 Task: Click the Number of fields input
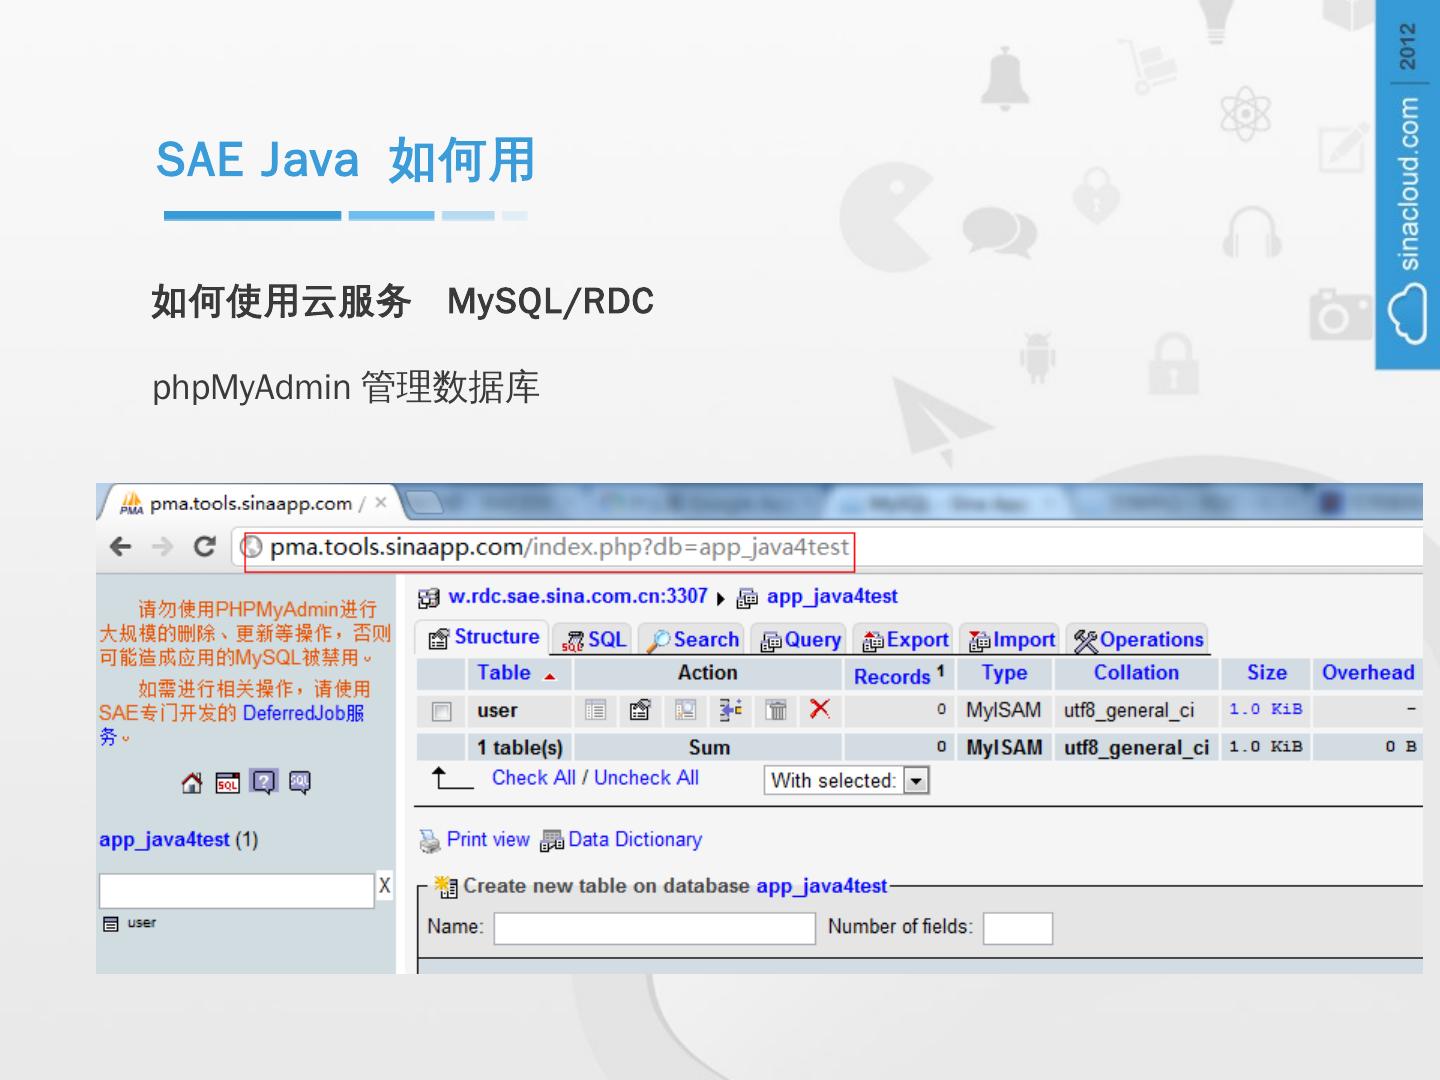pyautogui.click(x=1018, y=928)
